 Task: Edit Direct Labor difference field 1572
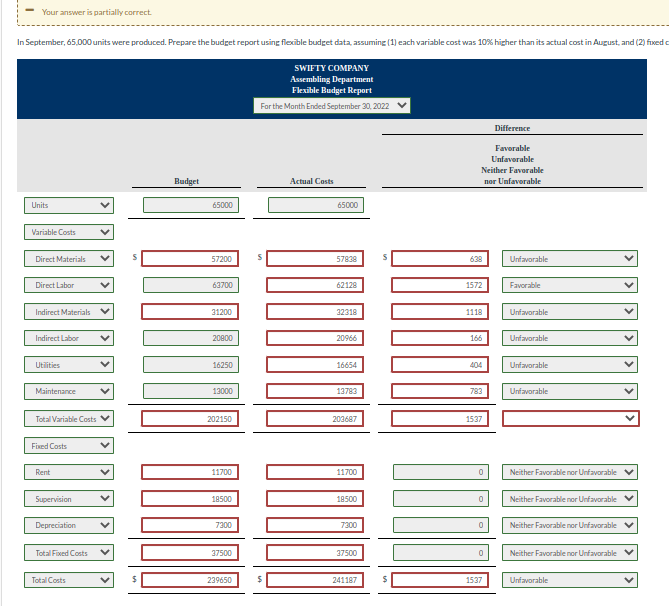coord(440,285)
